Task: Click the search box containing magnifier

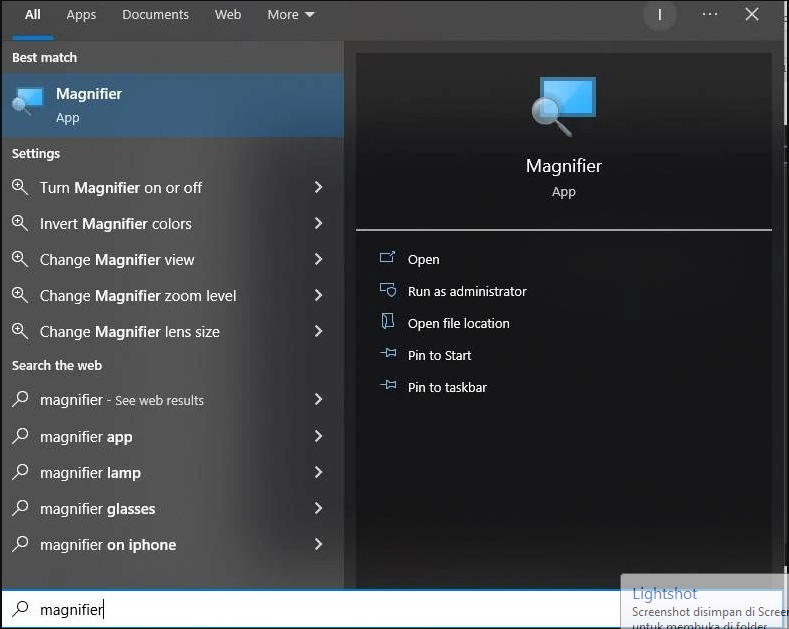Action: tap(311, 609)
